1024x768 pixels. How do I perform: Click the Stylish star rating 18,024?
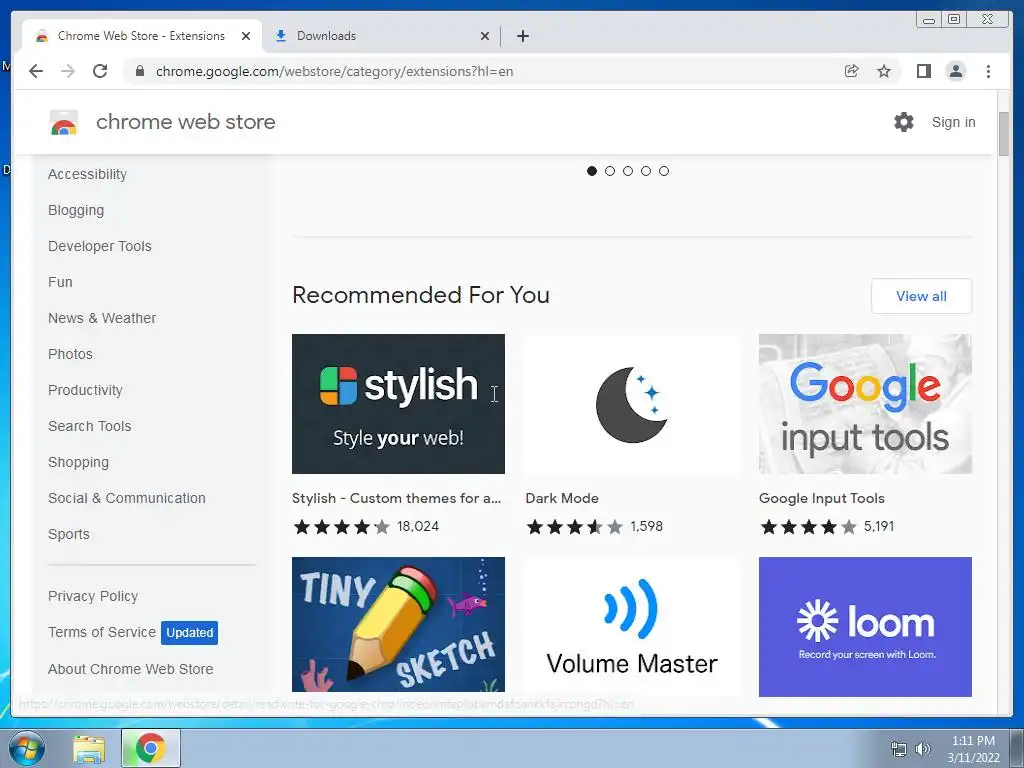(x=366, y=526)
